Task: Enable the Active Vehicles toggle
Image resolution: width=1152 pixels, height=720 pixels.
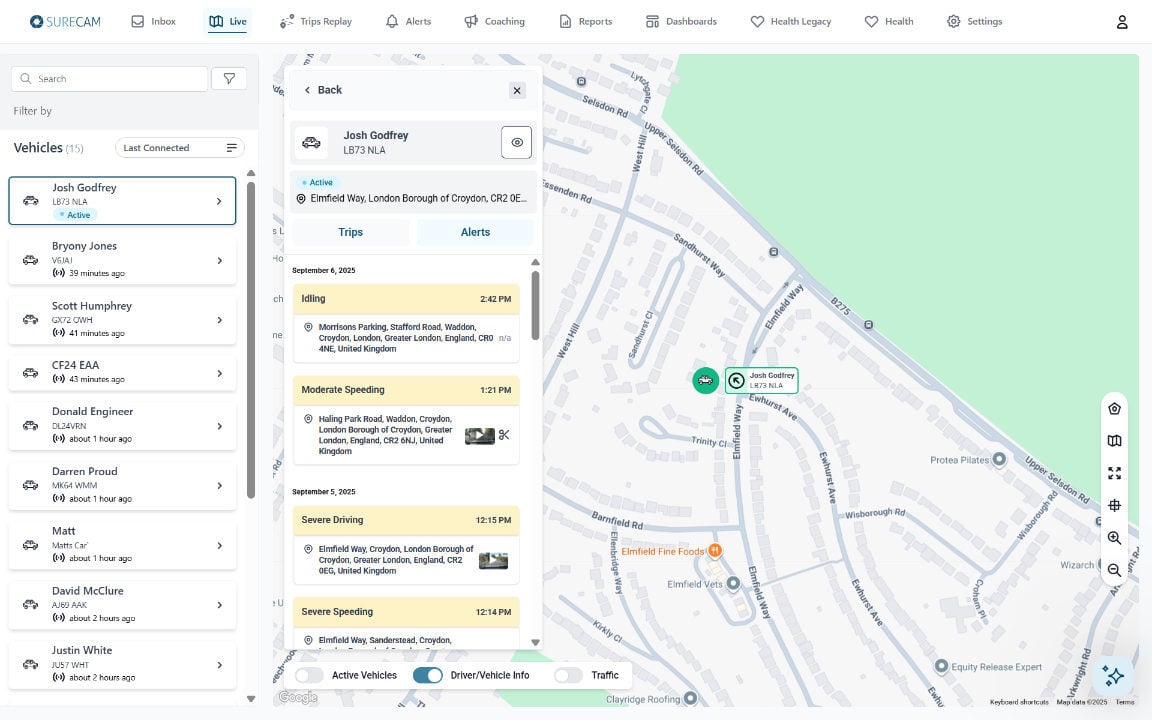Action: coord(310,675)
